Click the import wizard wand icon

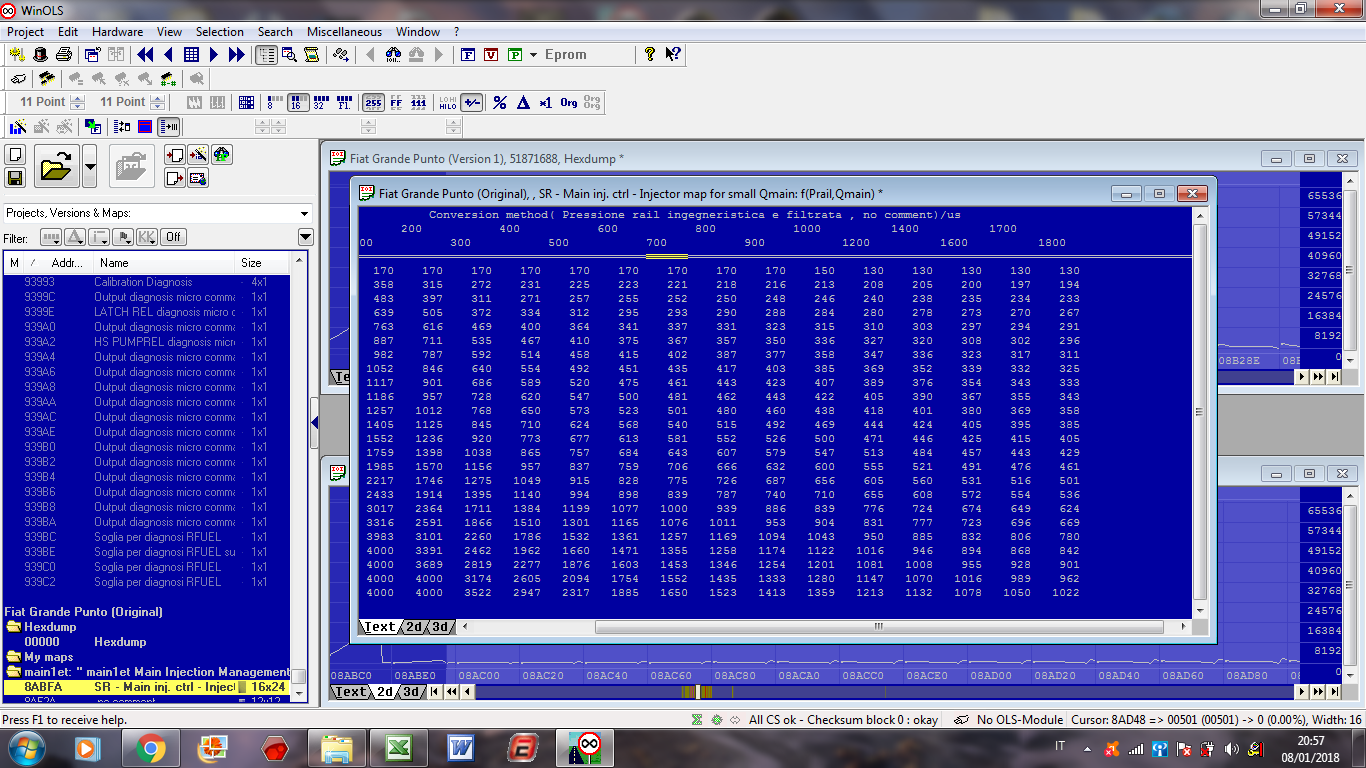pyautogui.click(x=198, y=155)
